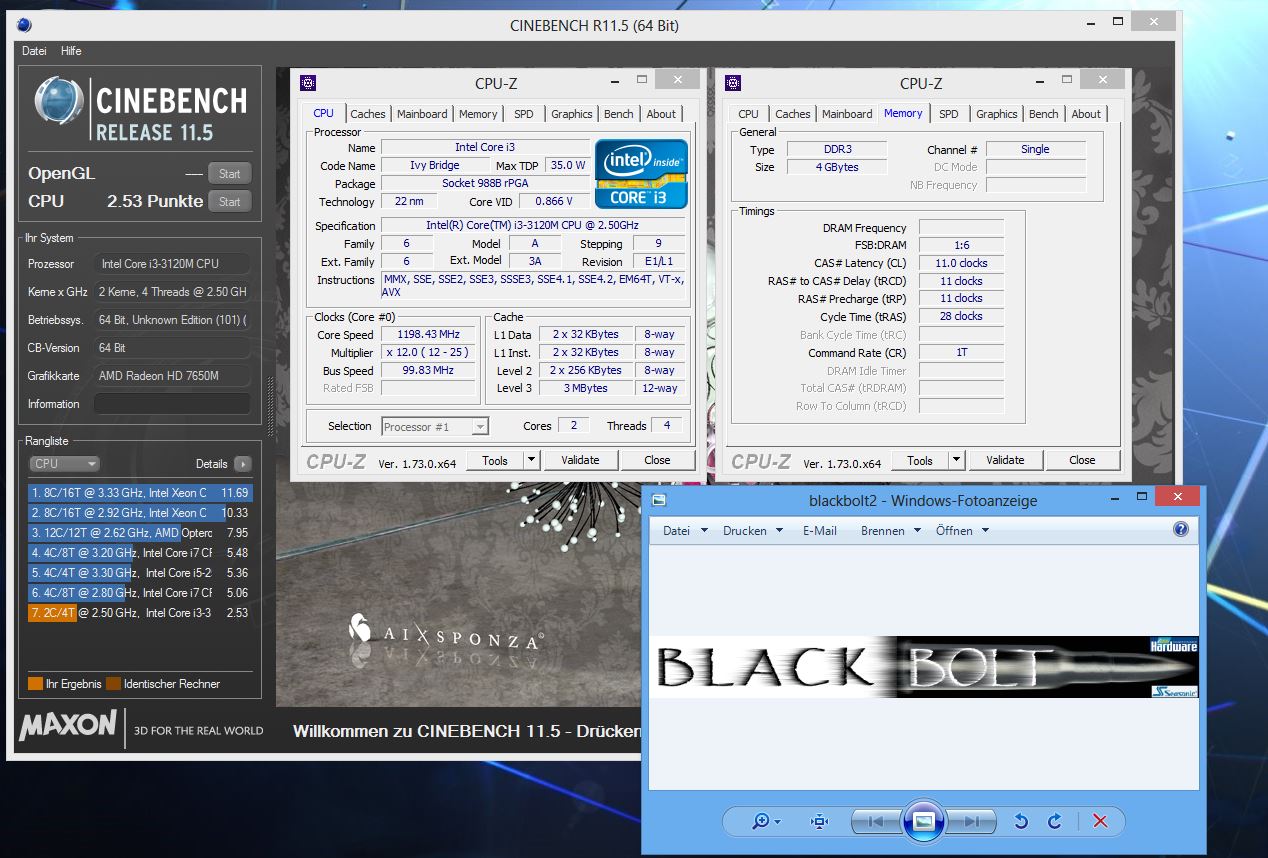
Task: Click the fit-to-window icon in Fotoanzeige
Action: pyautogui.click(x=820, y=821)
